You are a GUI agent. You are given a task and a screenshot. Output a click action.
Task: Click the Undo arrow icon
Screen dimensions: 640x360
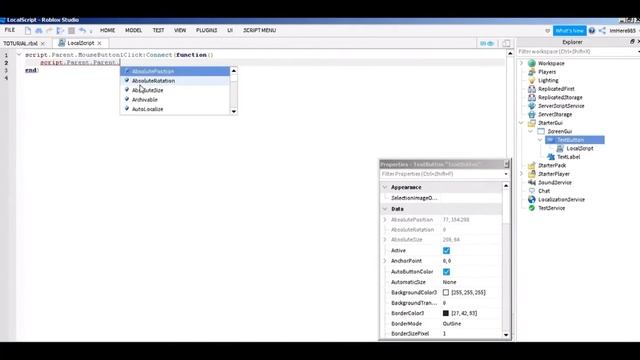(82, 30)
